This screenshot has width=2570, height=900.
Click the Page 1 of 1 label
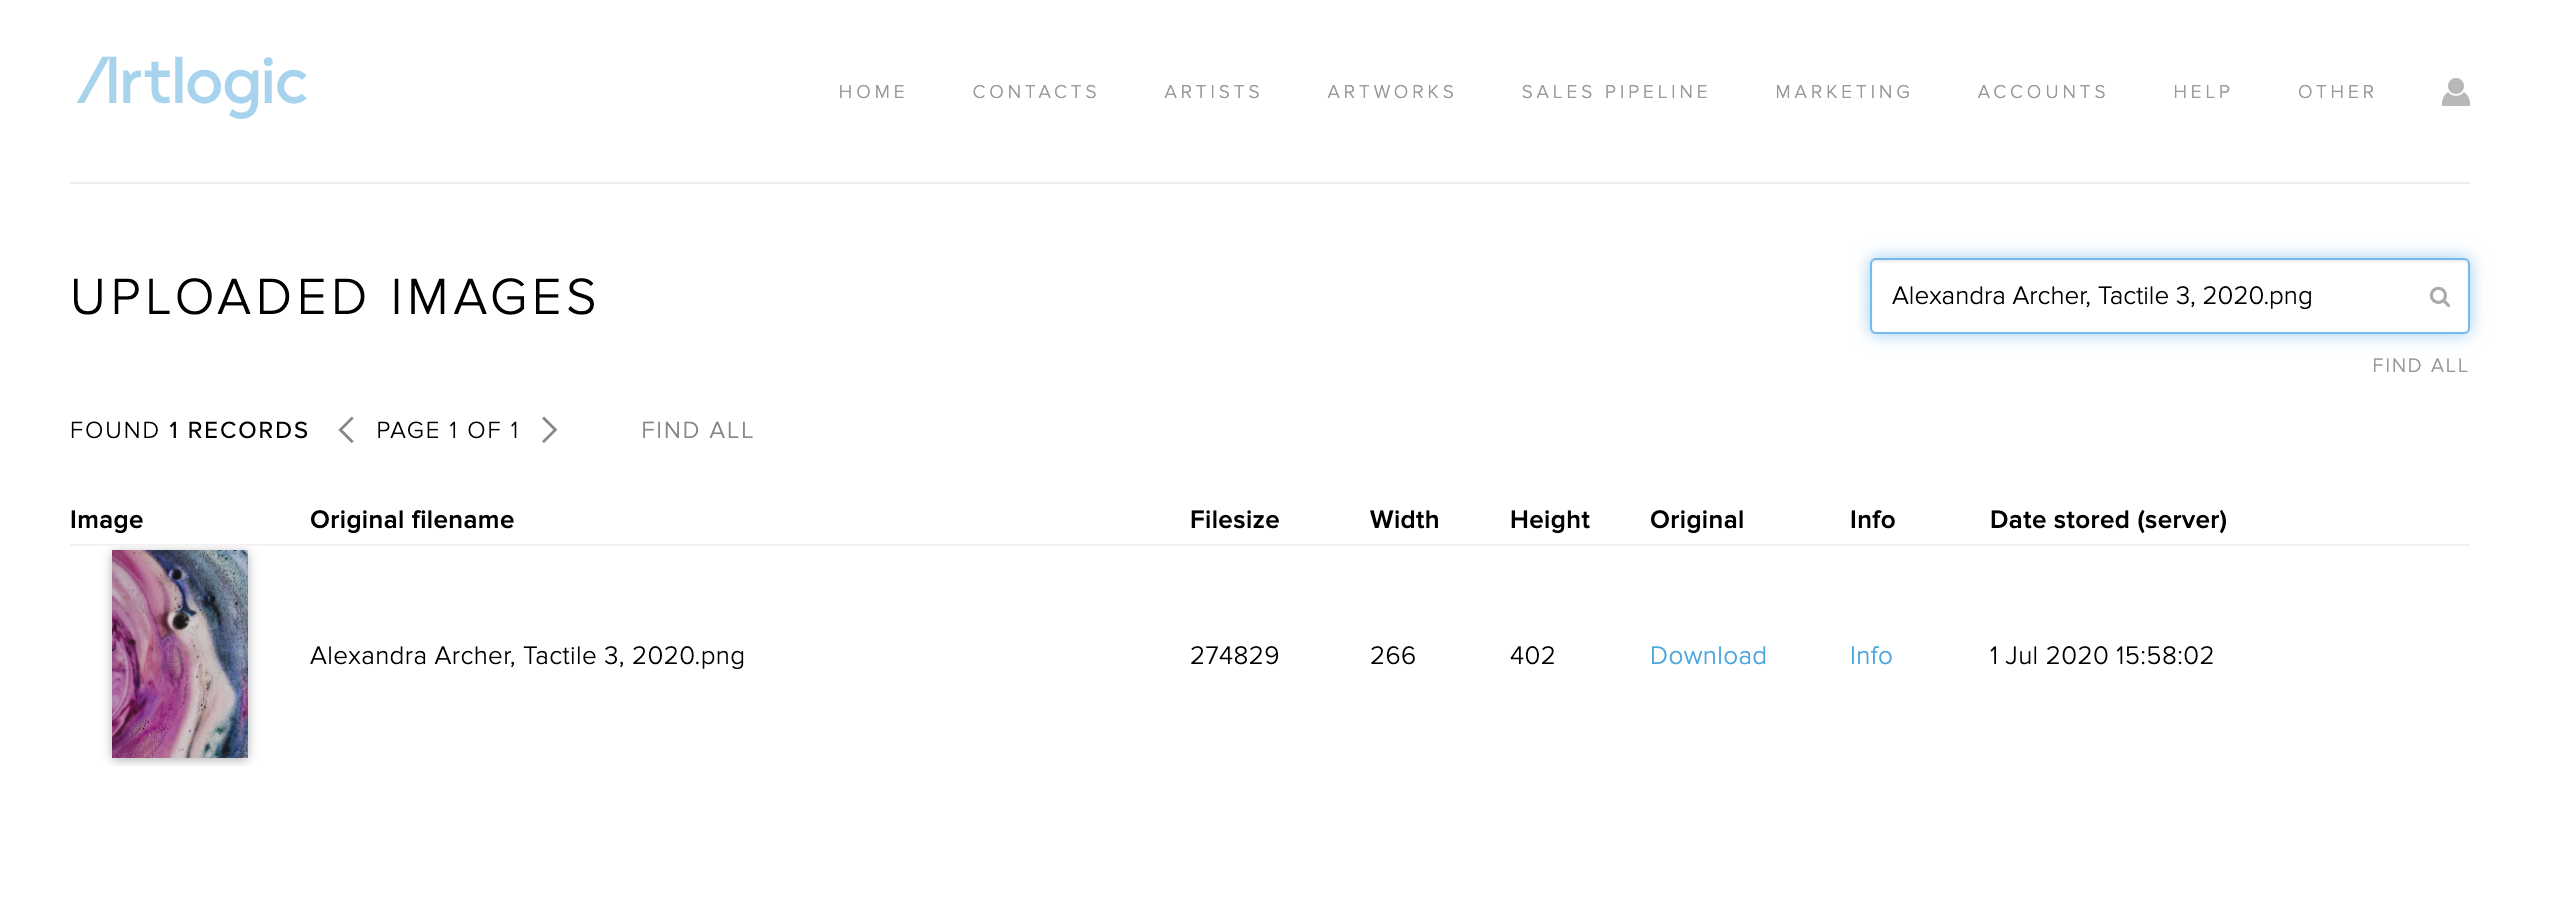[x=447, y=430]
